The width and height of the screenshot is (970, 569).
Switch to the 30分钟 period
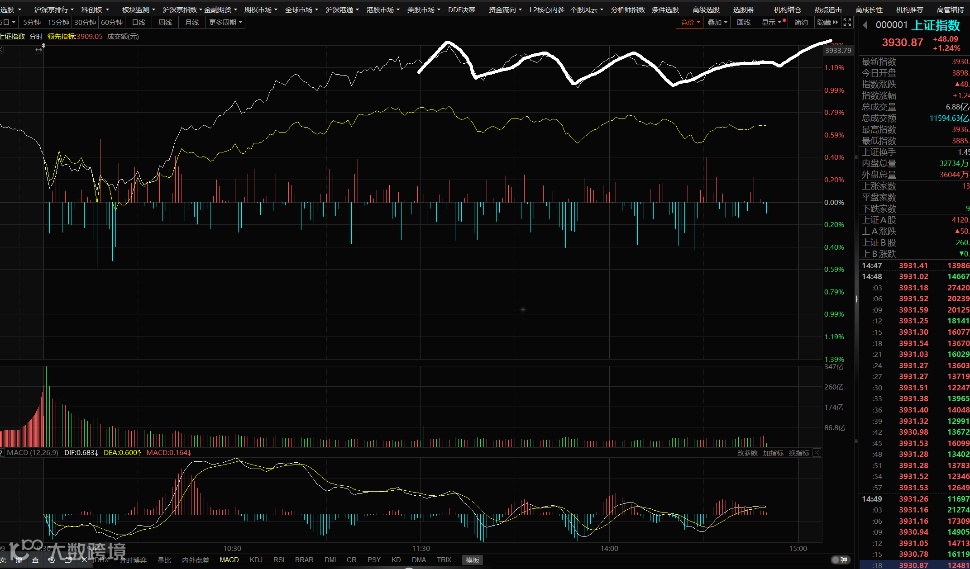pos(84,22)
